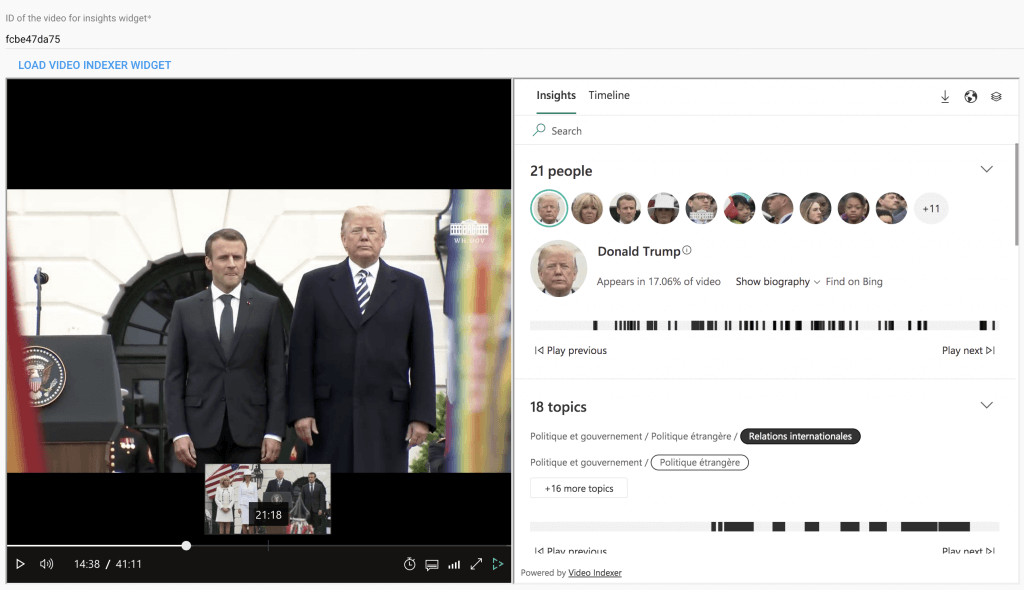Enter fullscreen mode

point(476,564)
